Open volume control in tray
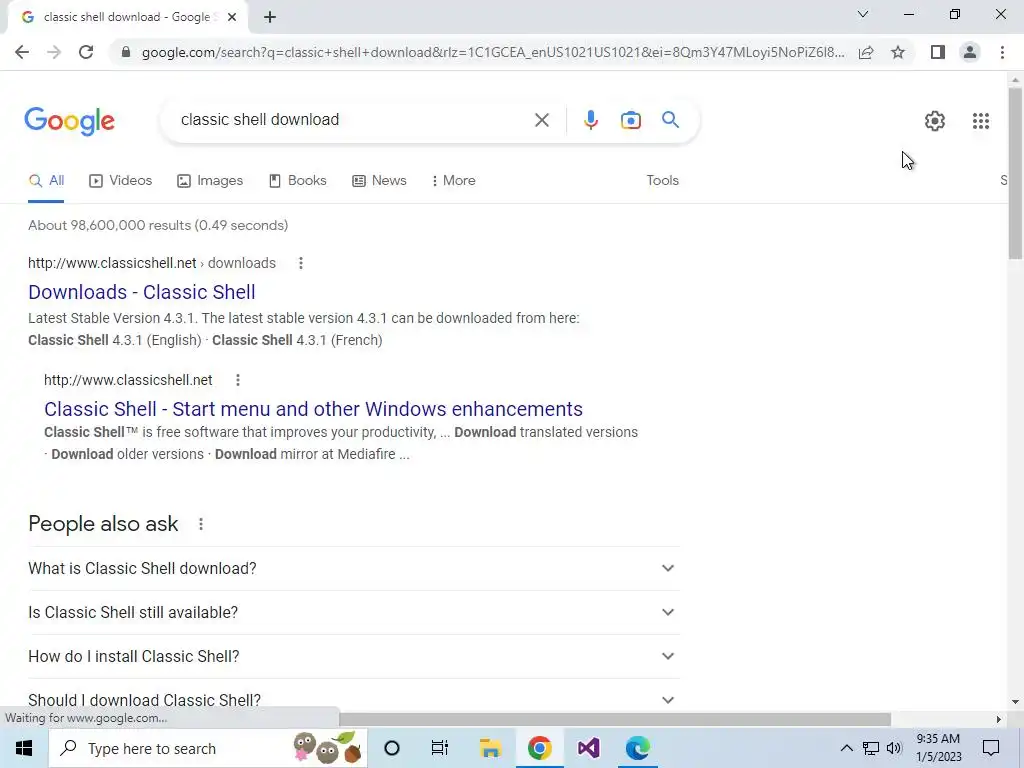The image size is (1024, 768). click(894, 748)
